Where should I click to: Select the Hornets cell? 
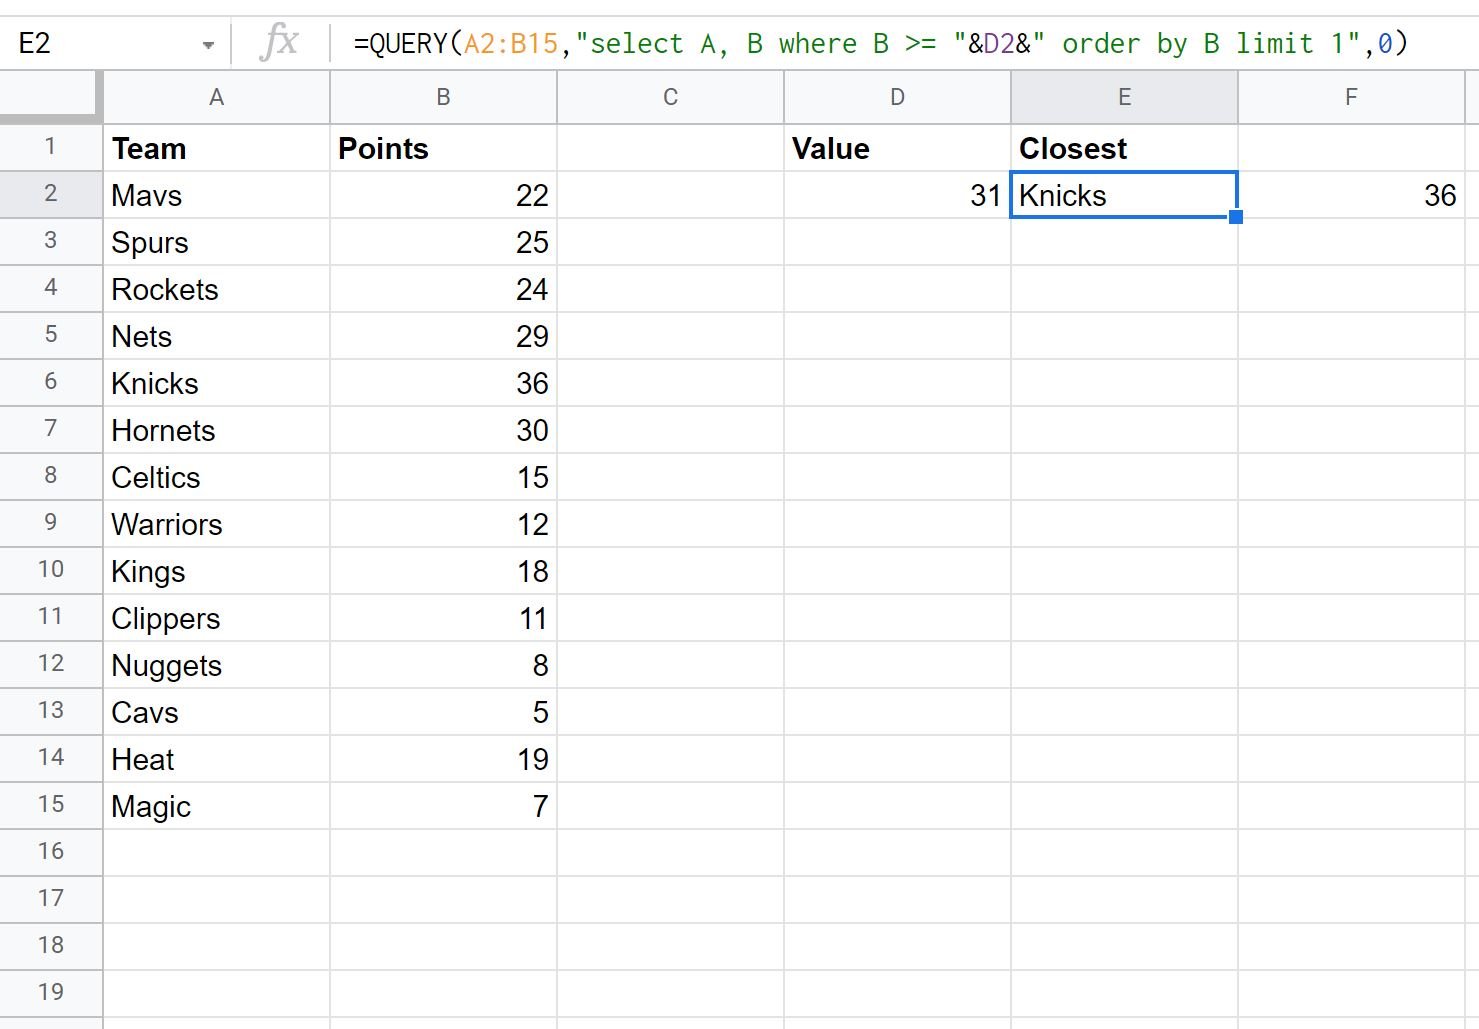coord(216,430)
